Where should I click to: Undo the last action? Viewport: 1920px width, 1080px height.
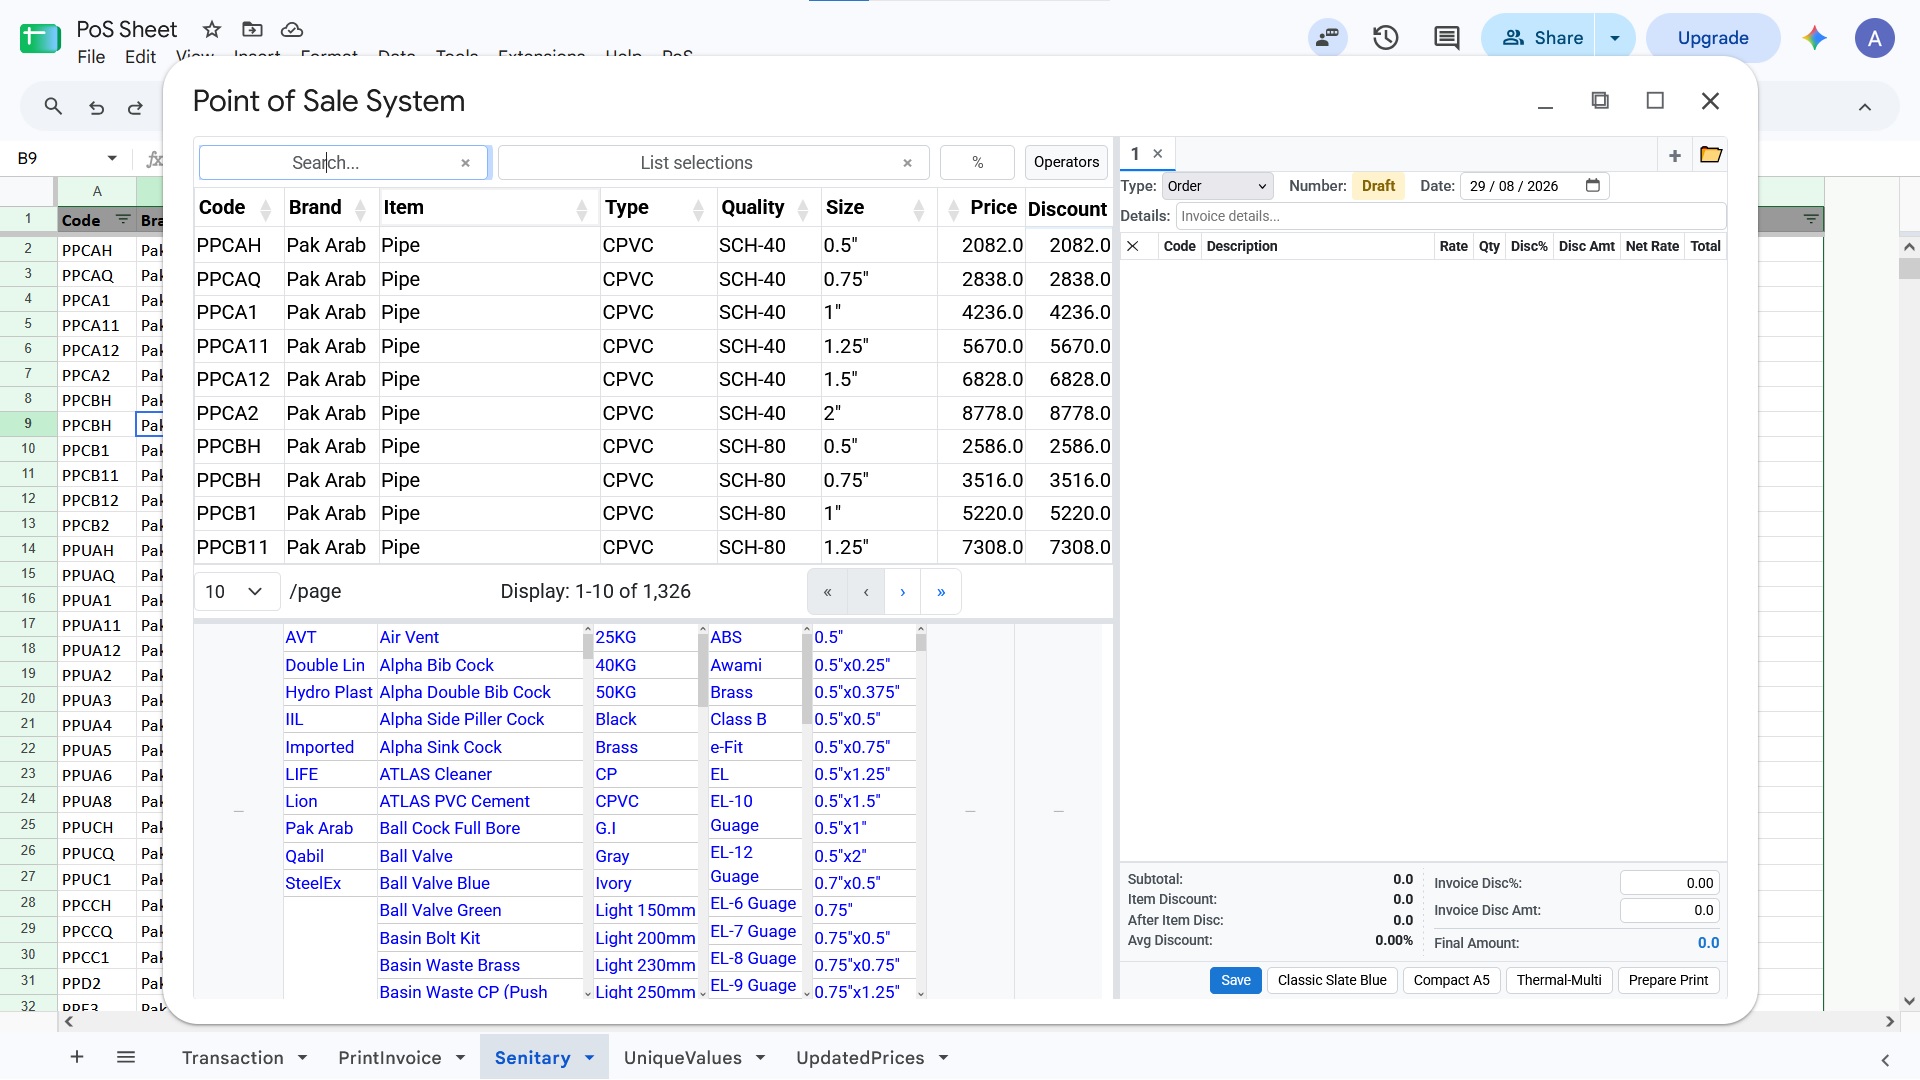[x=96, y=107]
